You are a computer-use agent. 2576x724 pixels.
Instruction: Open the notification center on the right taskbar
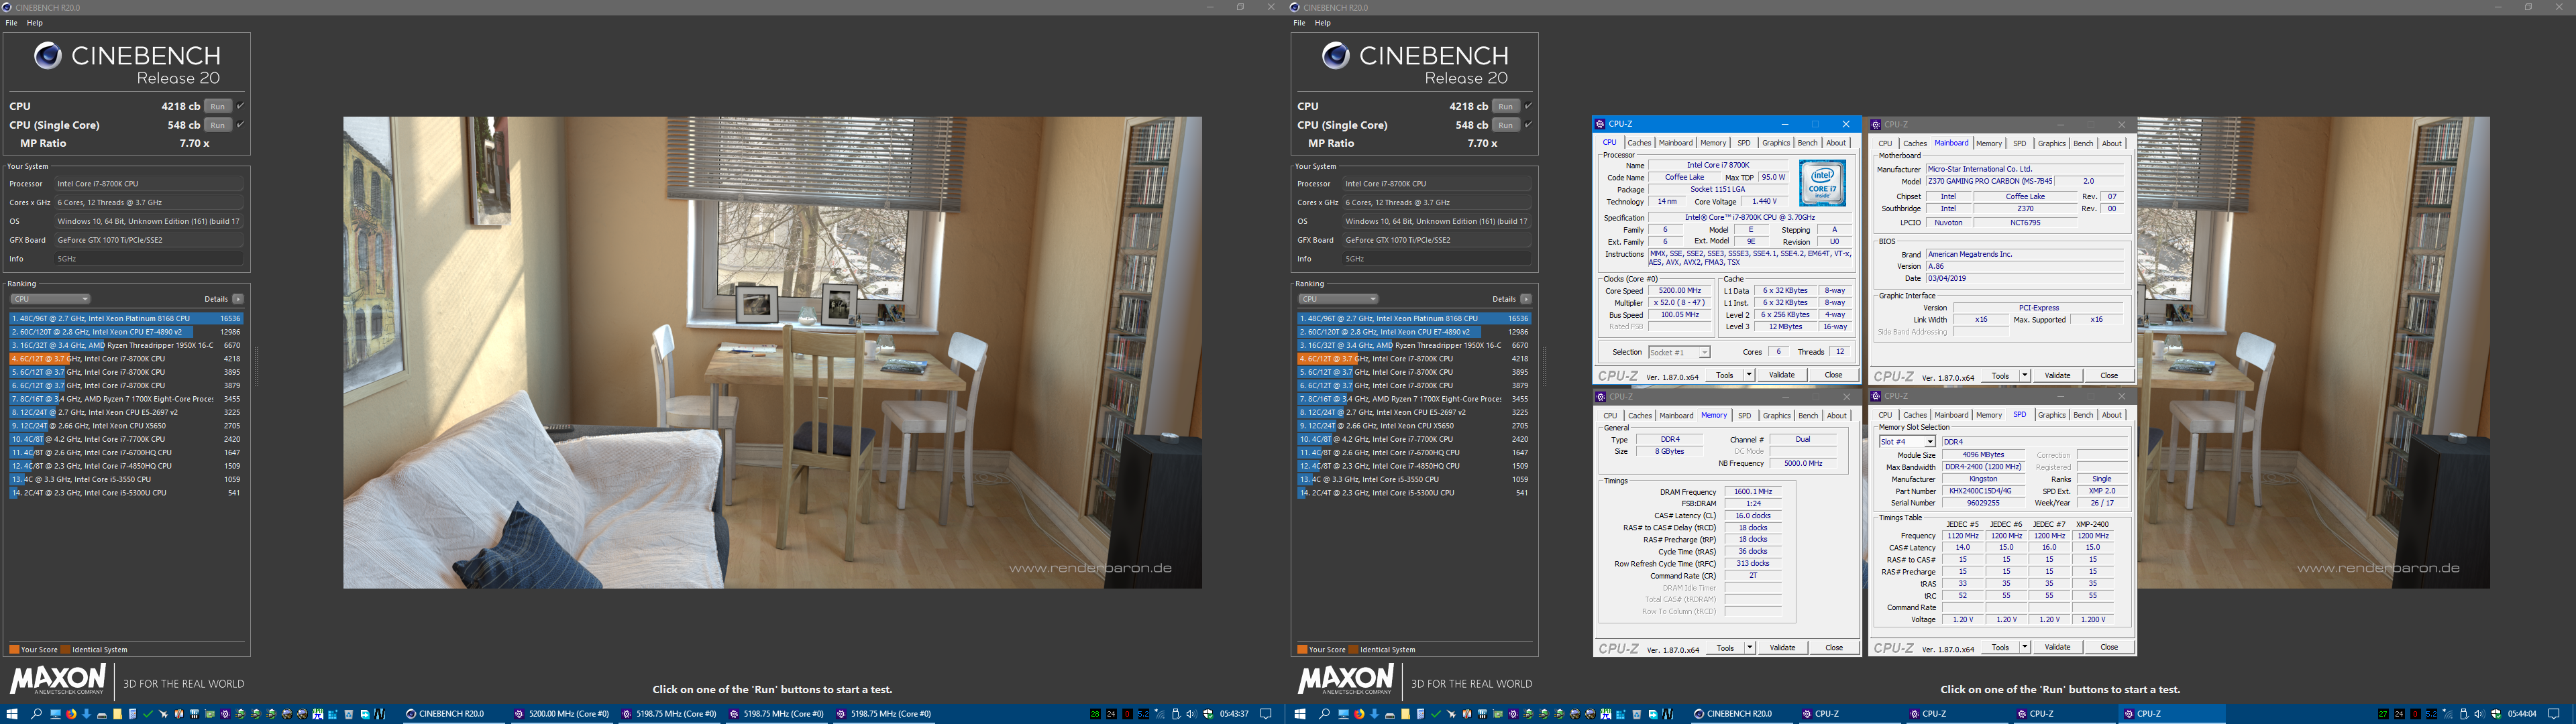[2554, 714]
